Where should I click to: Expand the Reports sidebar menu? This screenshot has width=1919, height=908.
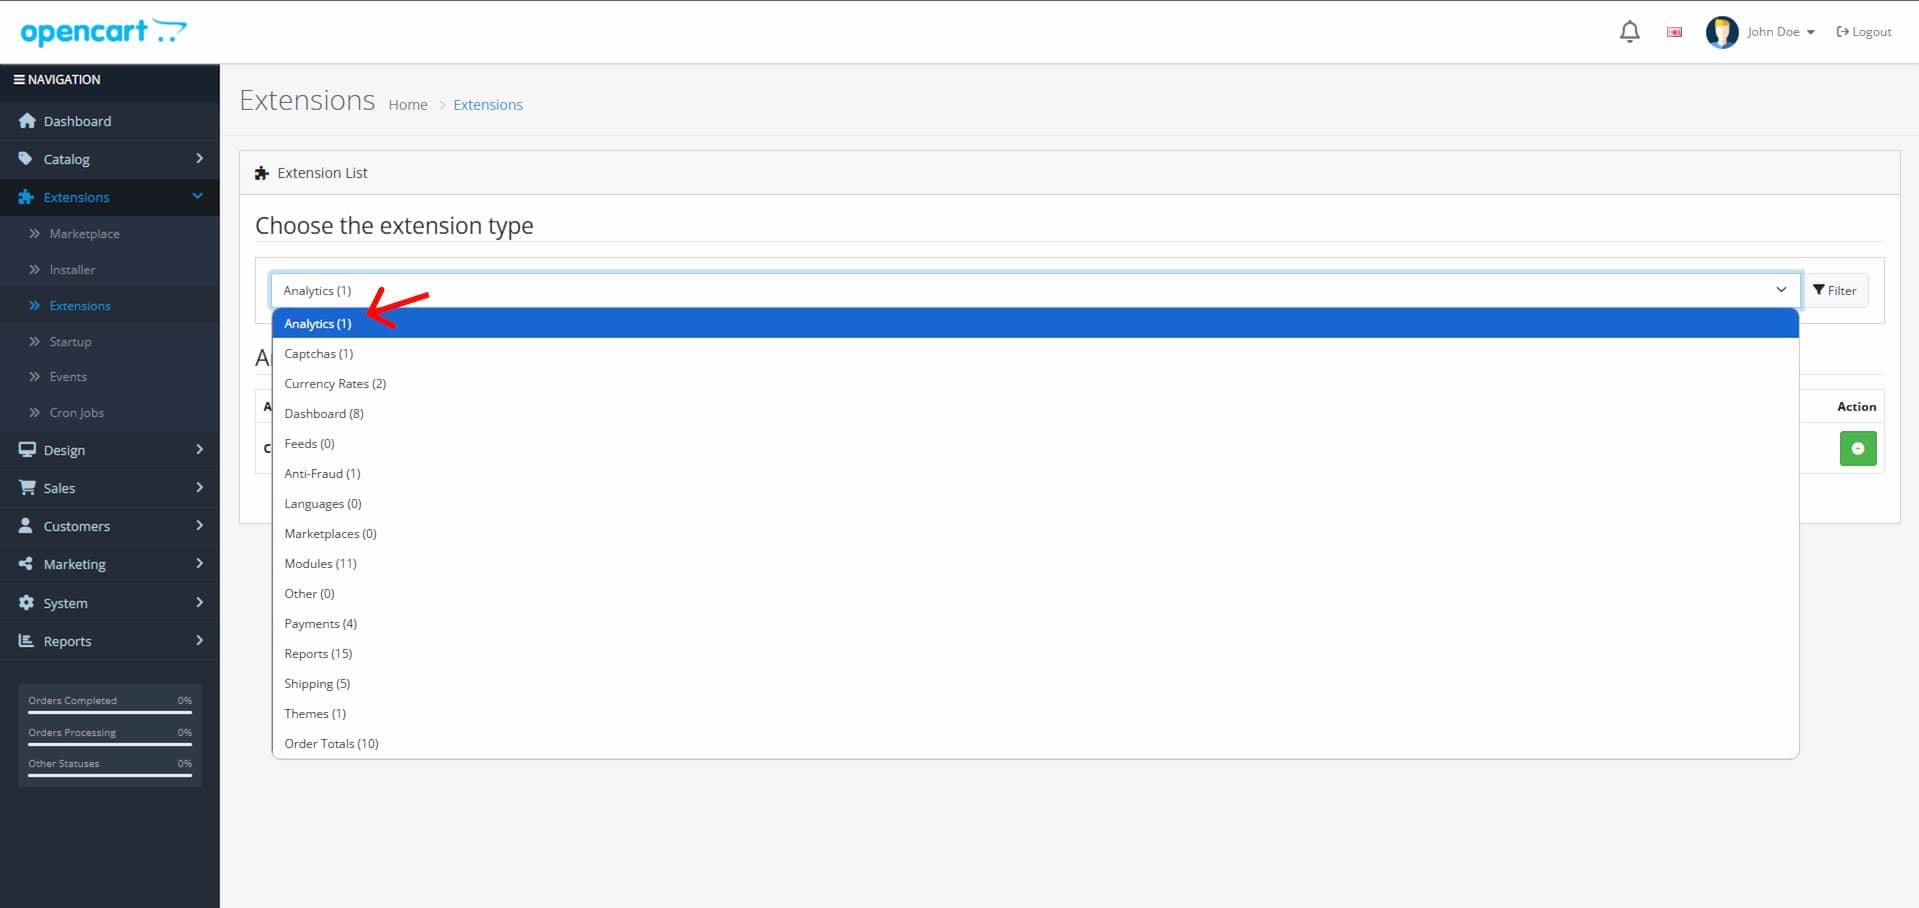[x=109, y=641]
